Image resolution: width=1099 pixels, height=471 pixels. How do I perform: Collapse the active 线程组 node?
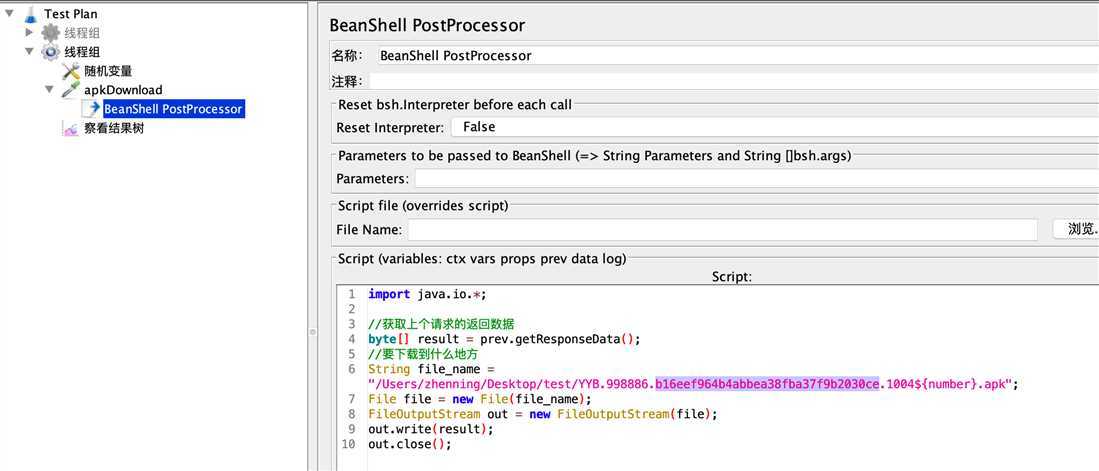click(29, 50)
